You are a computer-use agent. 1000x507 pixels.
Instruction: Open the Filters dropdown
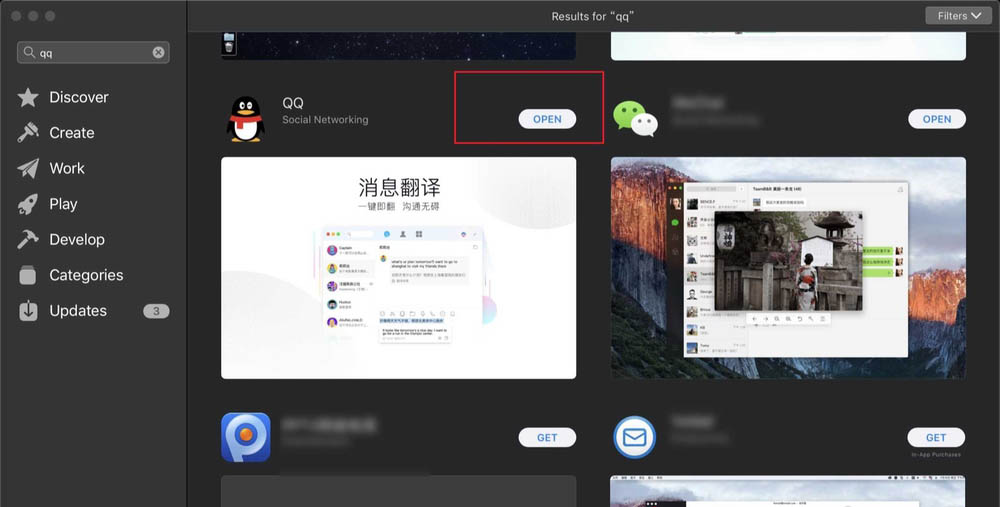[x=959, y=16]
